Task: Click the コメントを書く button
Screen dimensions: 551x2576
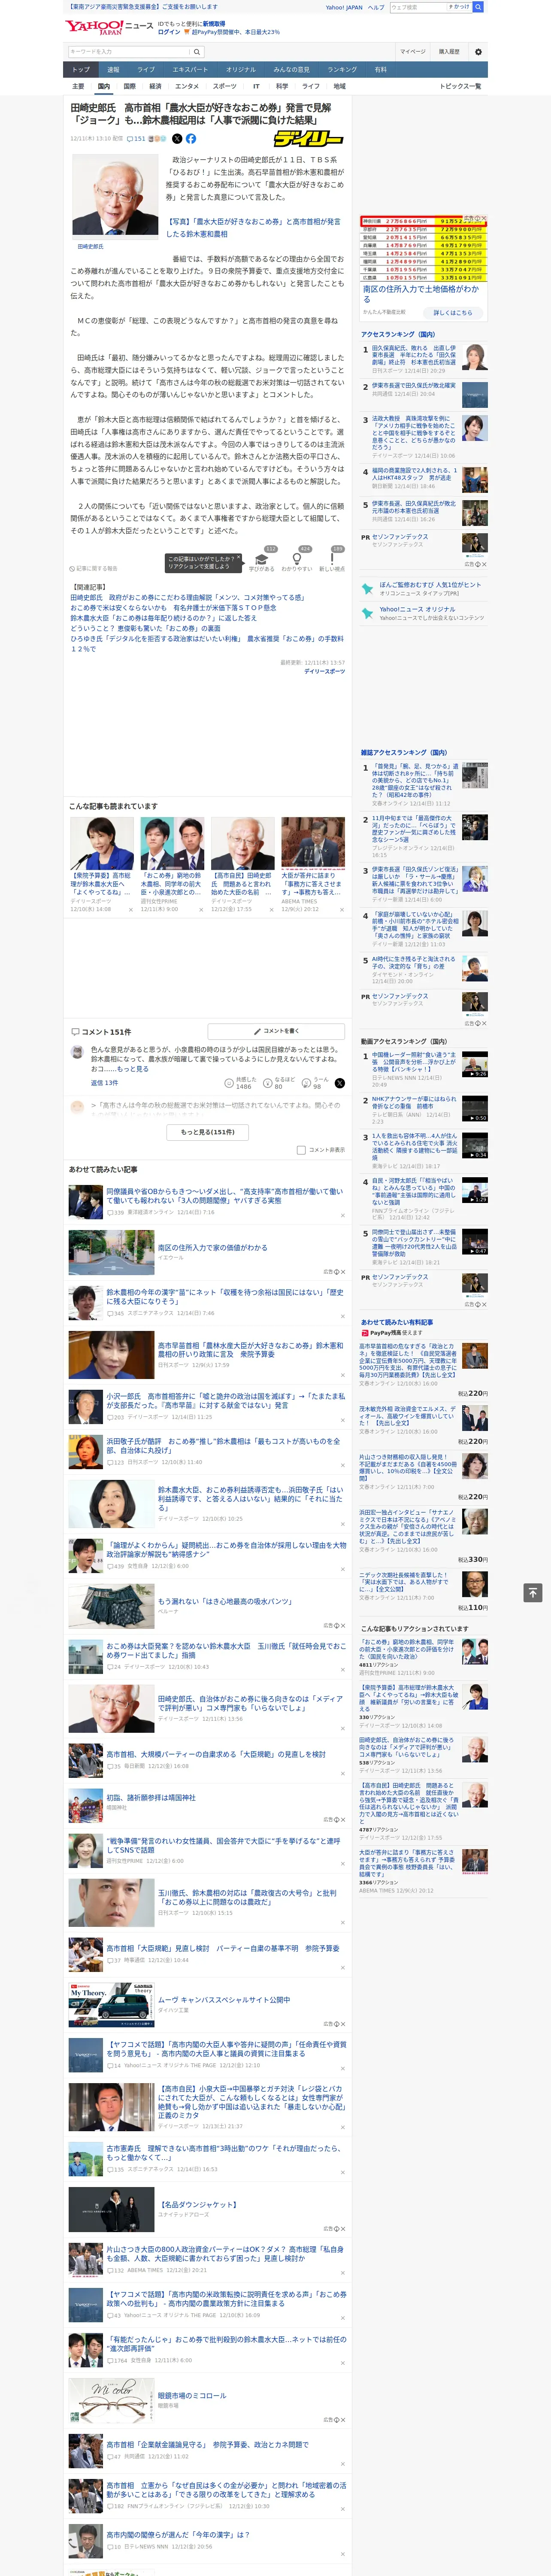Action: [276, 1031]
